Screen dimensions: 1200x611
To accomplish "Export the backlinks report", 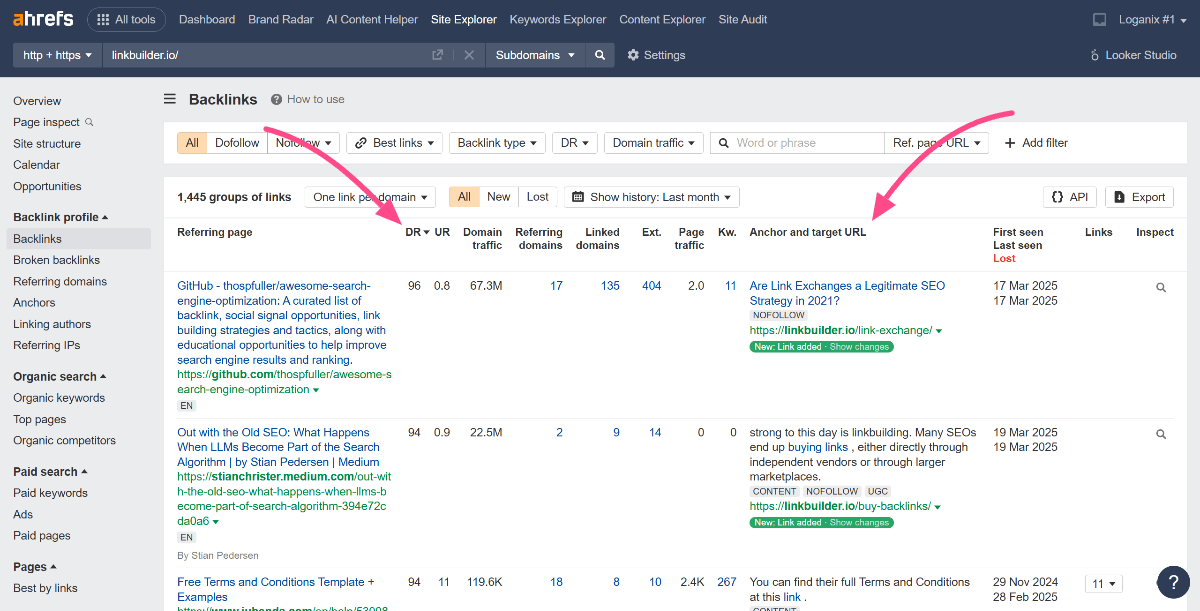I will [x=1140, y=197].
